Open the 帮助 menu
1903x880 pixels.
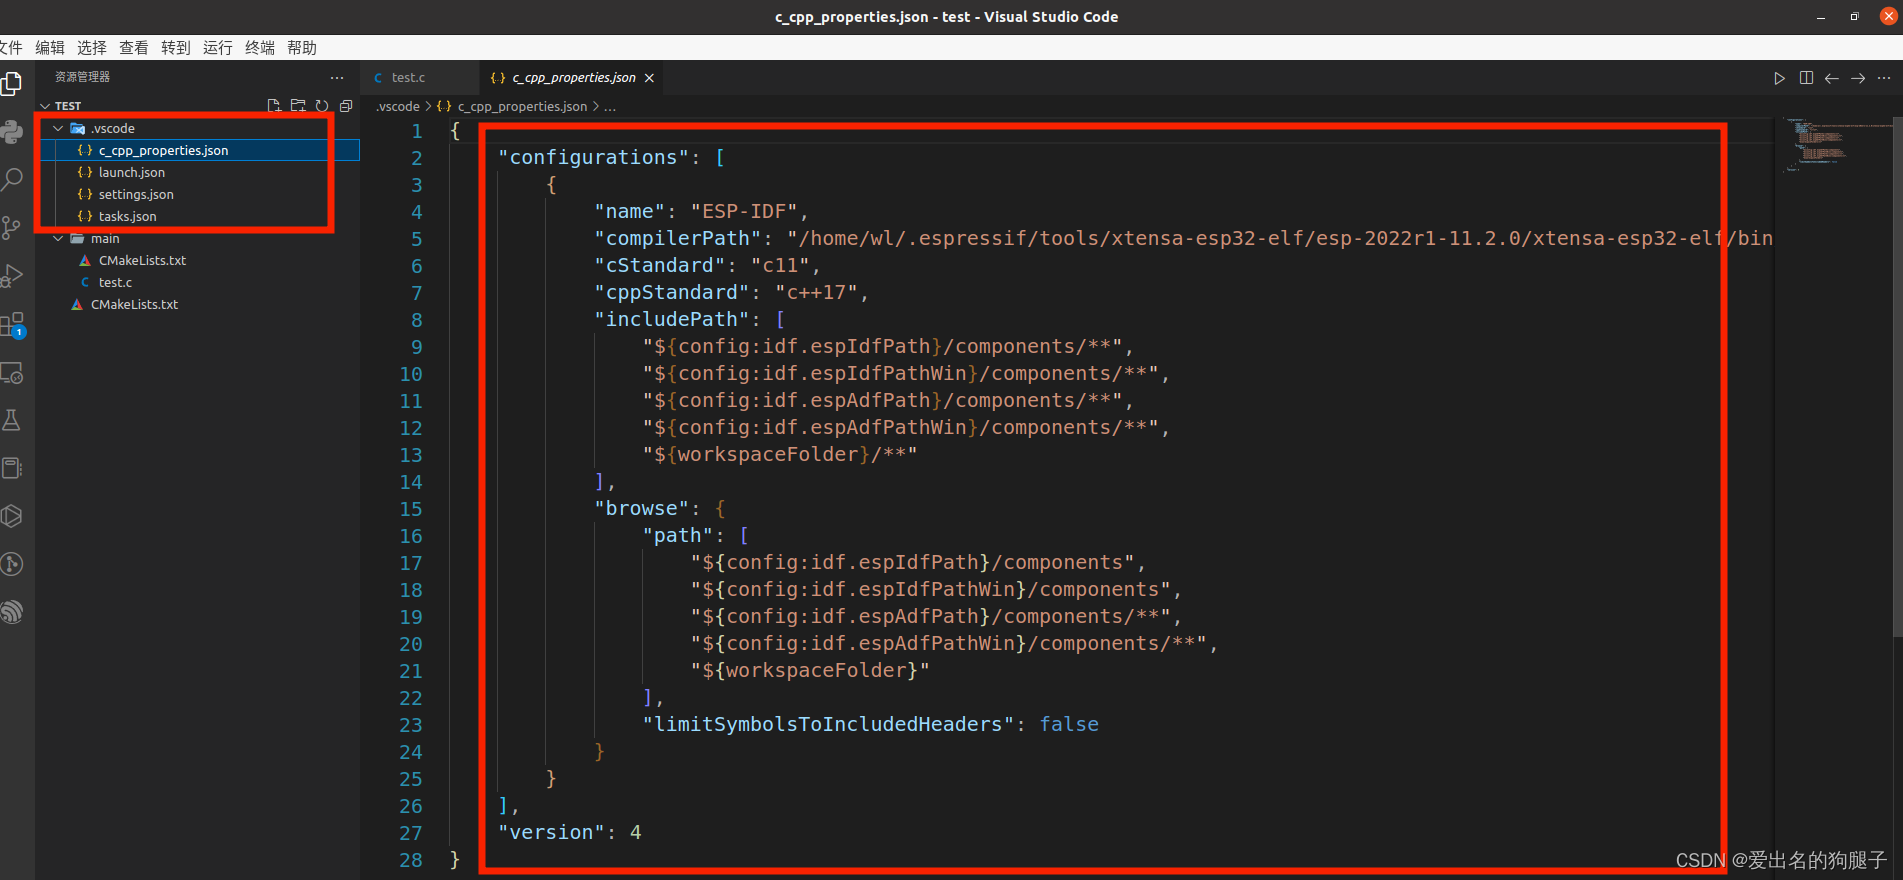[302, 47]
